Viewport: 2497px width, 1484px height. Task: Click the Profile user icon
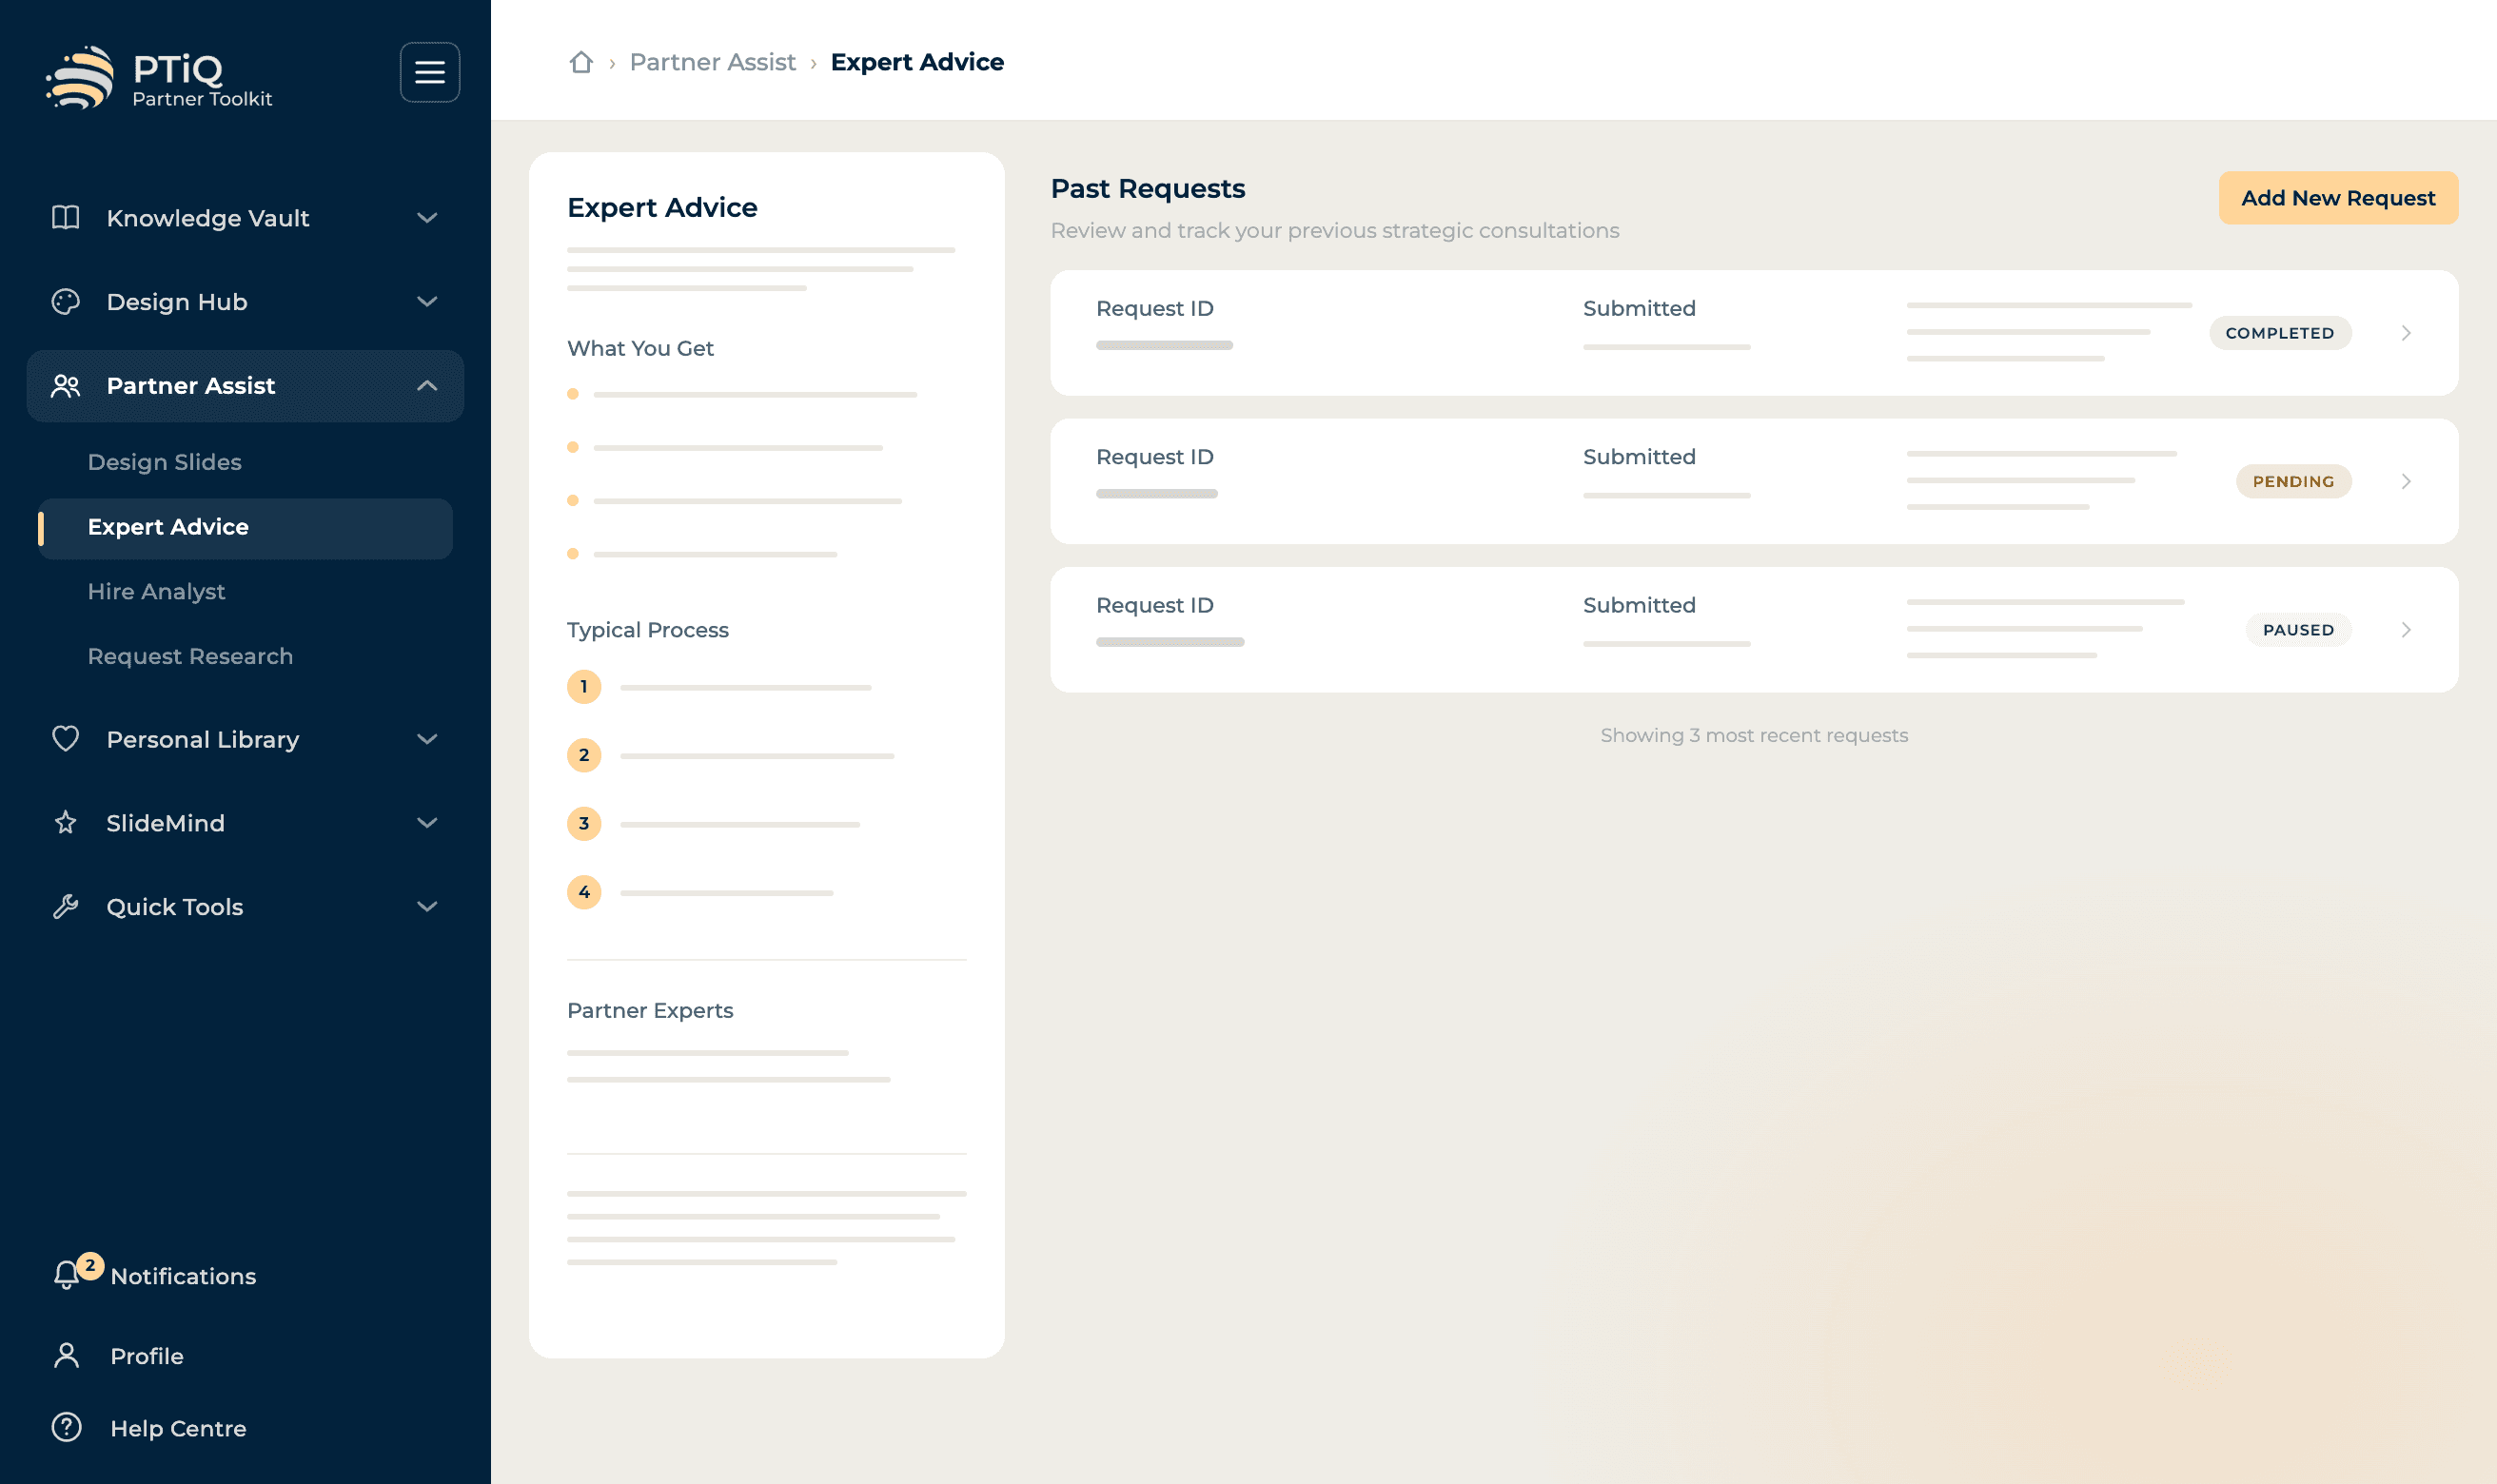pos(67,1356)
